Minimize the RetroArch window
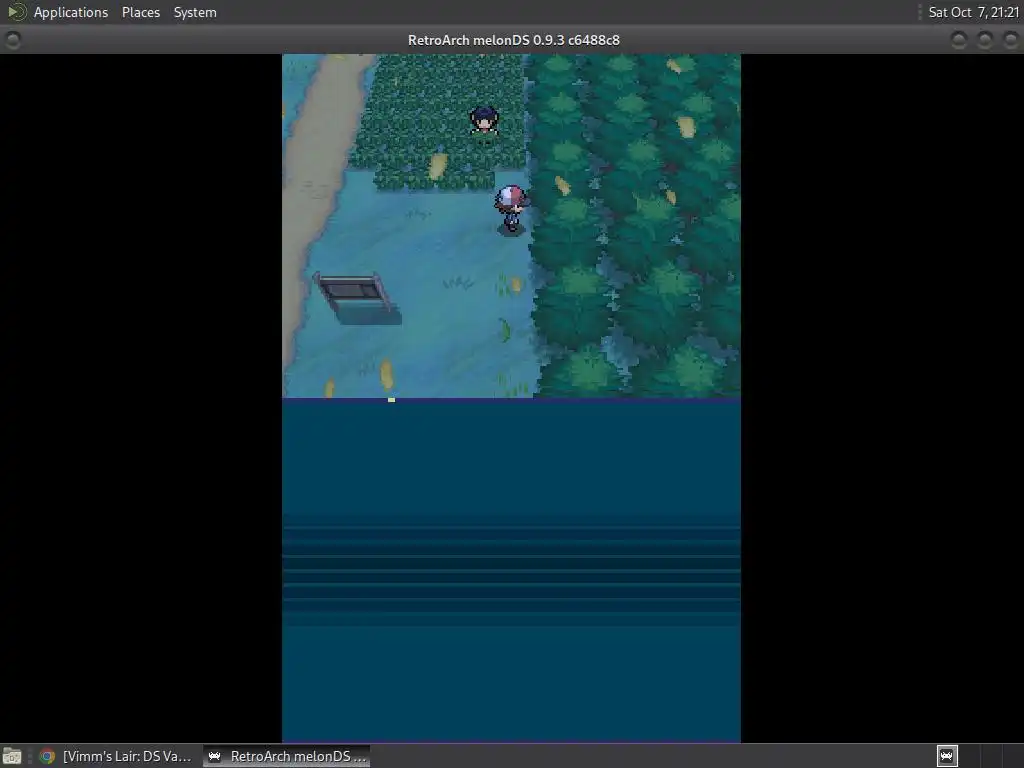The image size is (1024, 768). (x=959, y=40)
